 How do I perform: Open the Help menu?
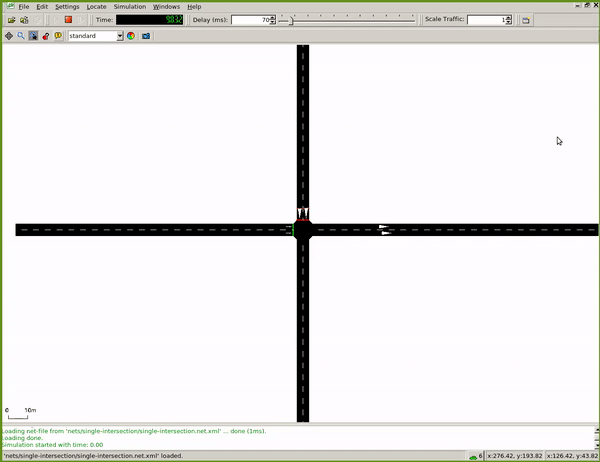coord(194,7)
